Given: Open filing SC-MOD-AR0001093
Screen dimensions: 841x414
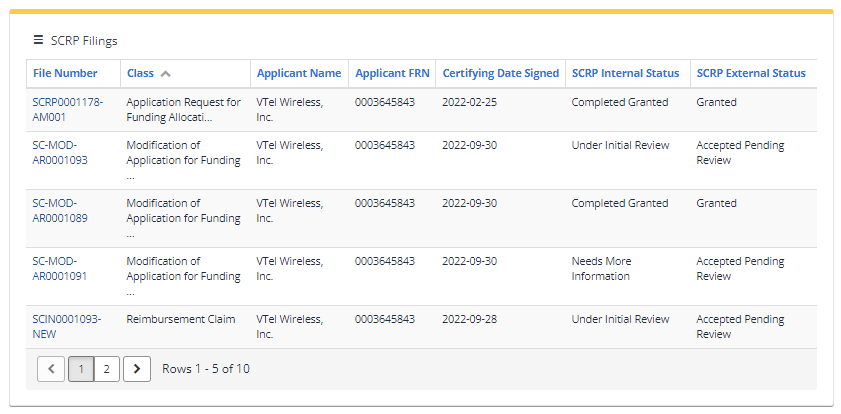Looking at the screenshot, I should point(60,153).
